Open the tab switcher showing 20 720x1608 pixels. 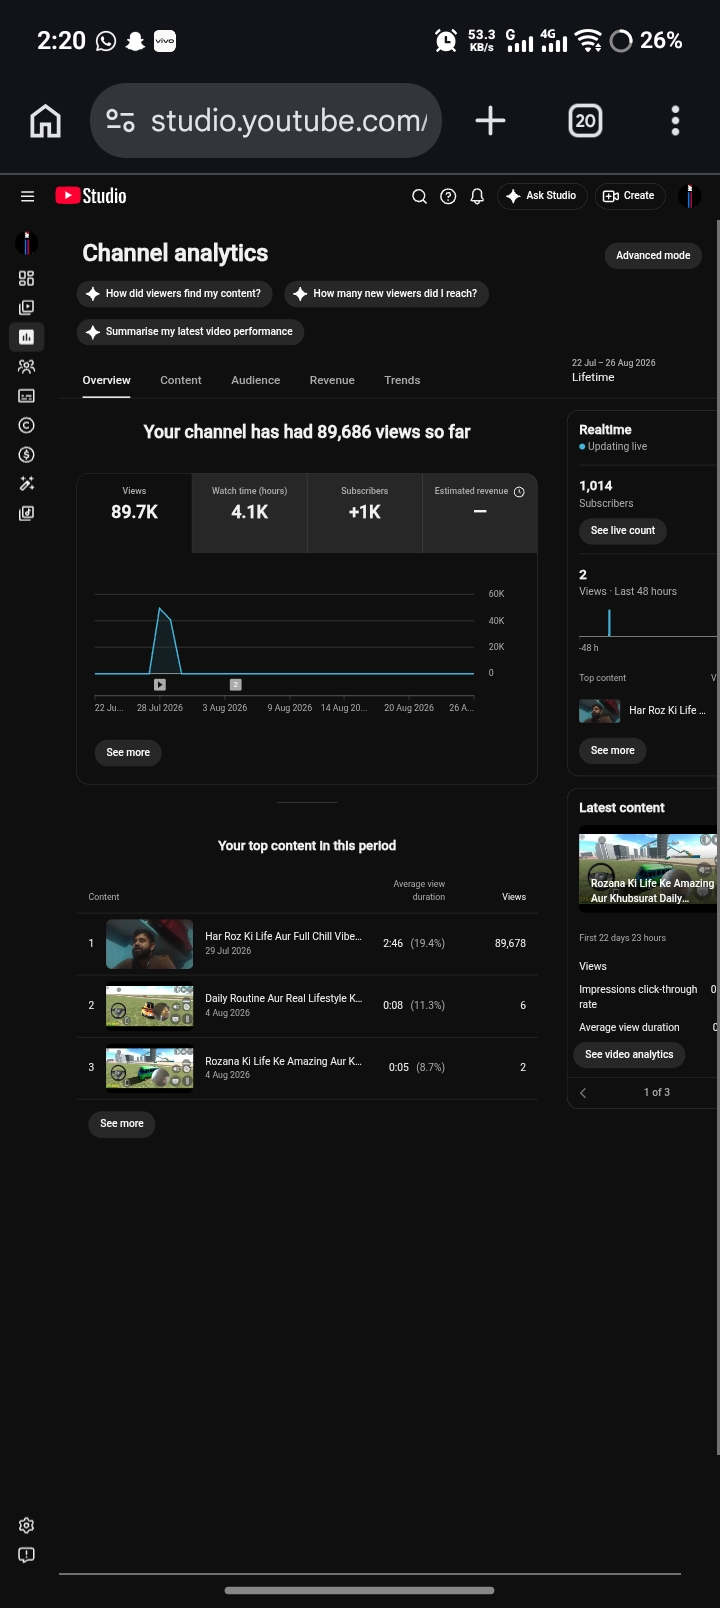585,121
